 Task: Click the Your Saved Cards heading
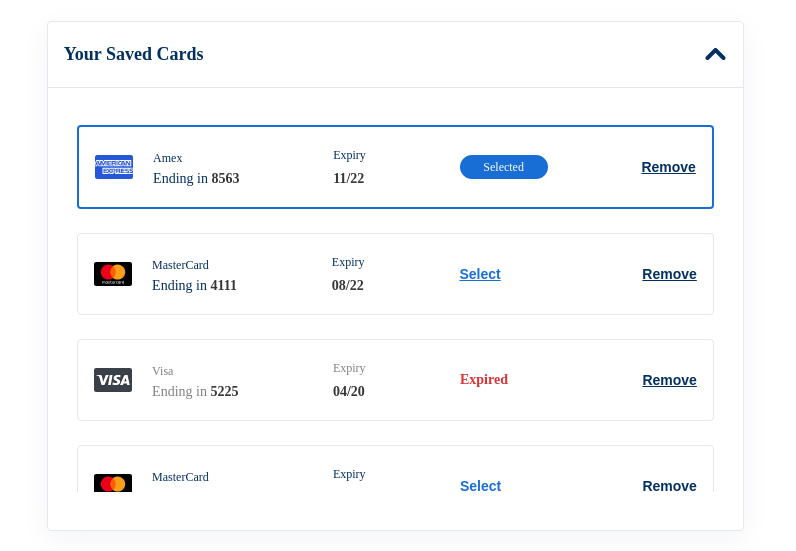[134, 54]
